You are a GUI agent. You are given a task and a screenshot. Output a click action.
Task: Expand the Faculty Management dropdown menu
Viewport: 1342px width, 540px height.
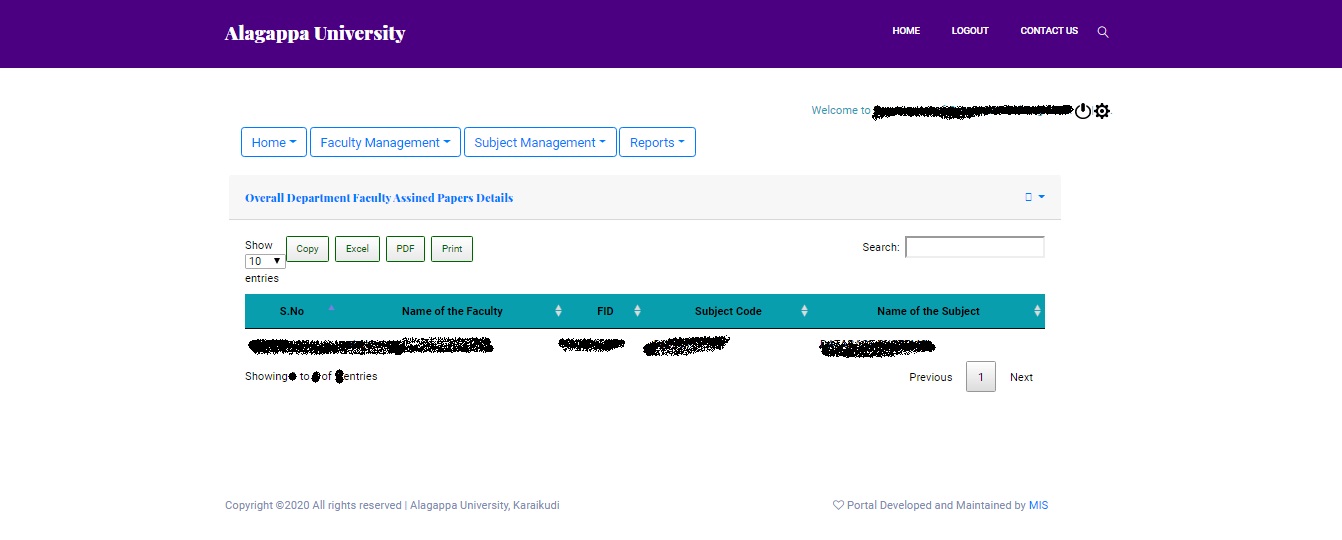coord(385,142)
